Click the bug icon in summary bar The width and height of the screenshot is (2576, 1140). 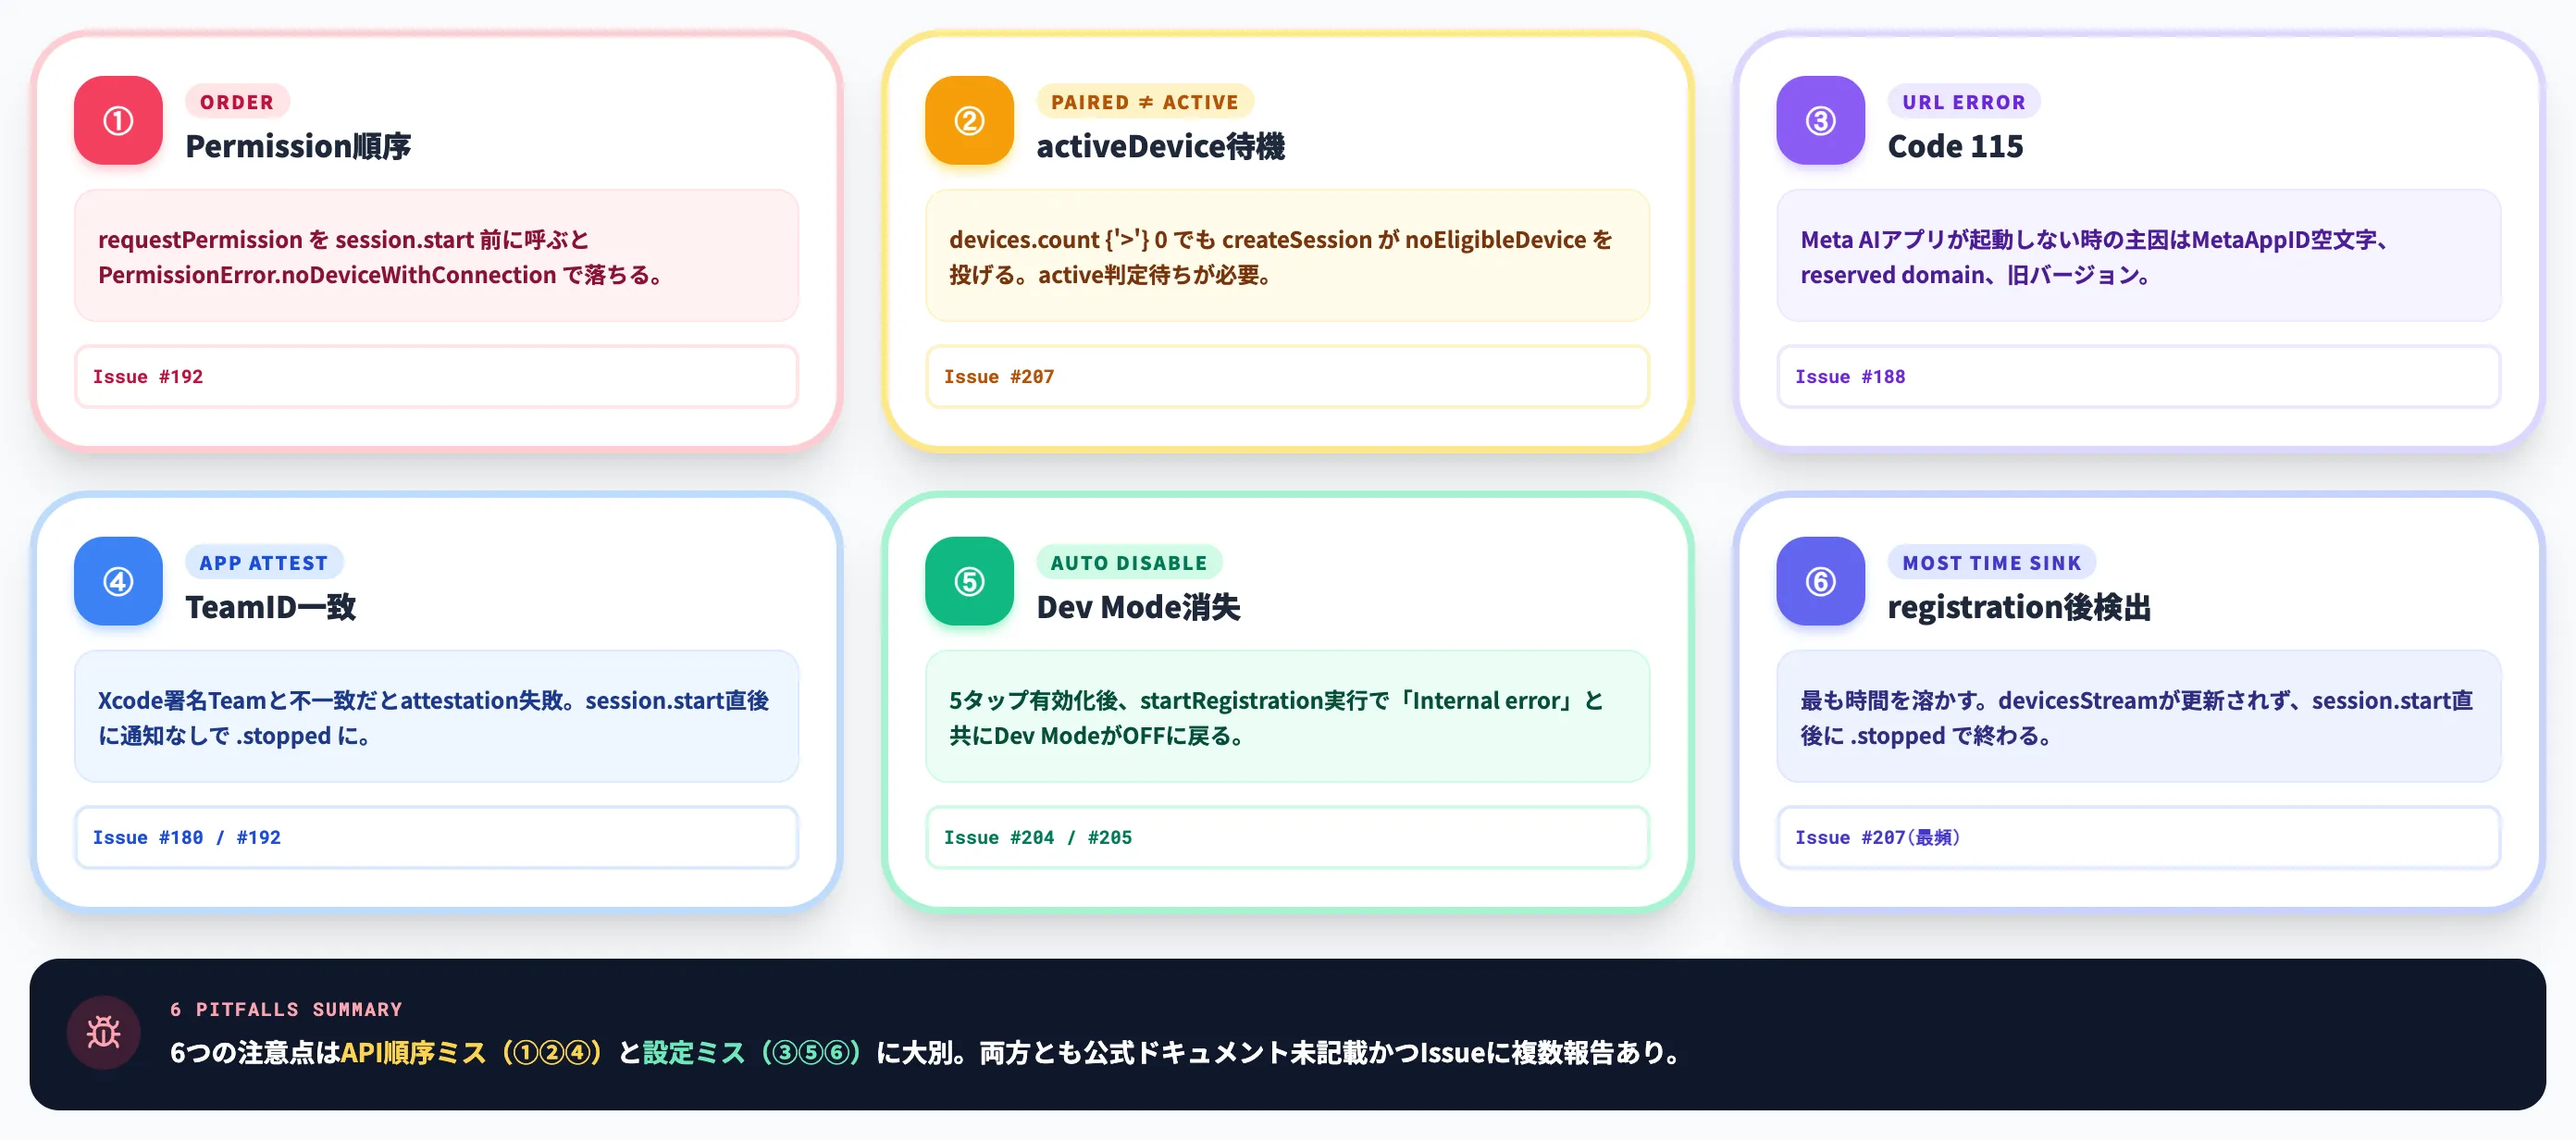click(x=103, y=1032)
